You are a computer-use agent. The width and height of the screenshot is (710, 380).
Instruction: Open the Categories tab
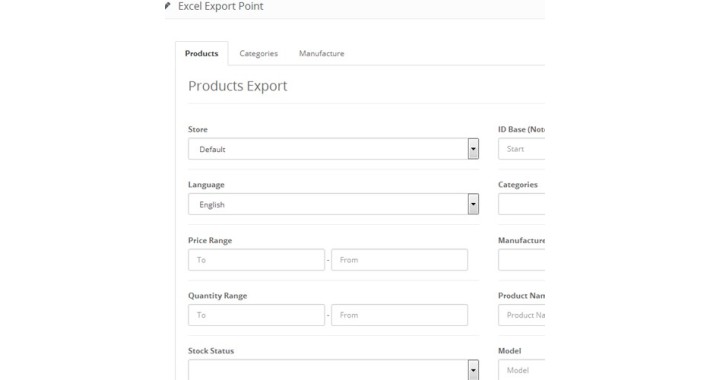[x=259, y=53]
